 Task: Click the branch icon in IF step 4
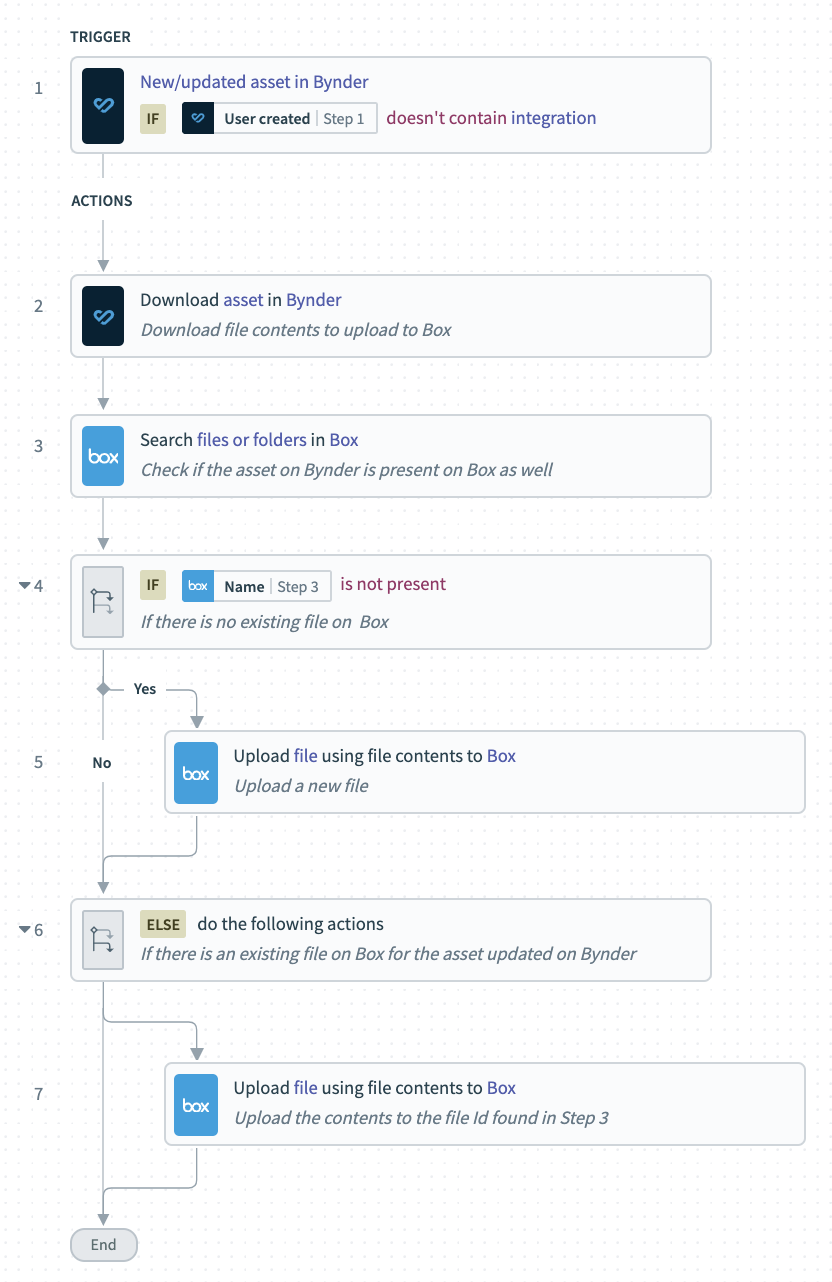pos(103,602)
